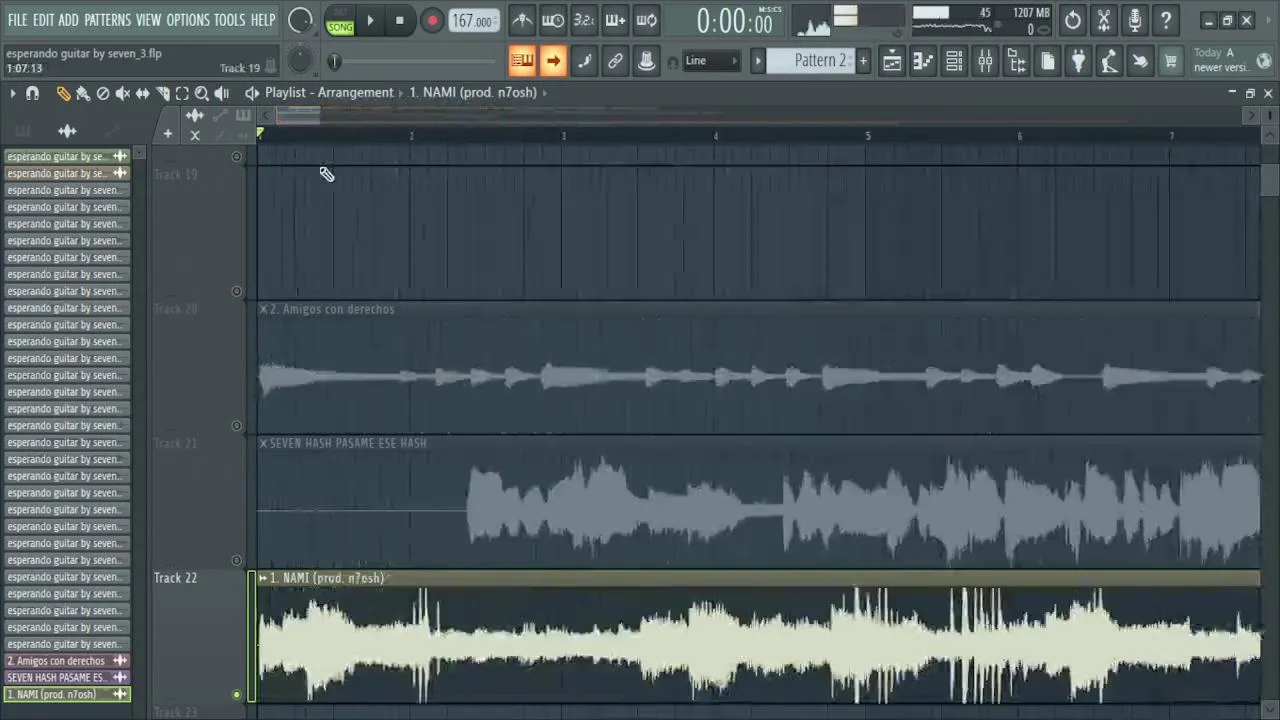Select the Zoom magnifier tool

pyautogui.click(x=202, y=93)
